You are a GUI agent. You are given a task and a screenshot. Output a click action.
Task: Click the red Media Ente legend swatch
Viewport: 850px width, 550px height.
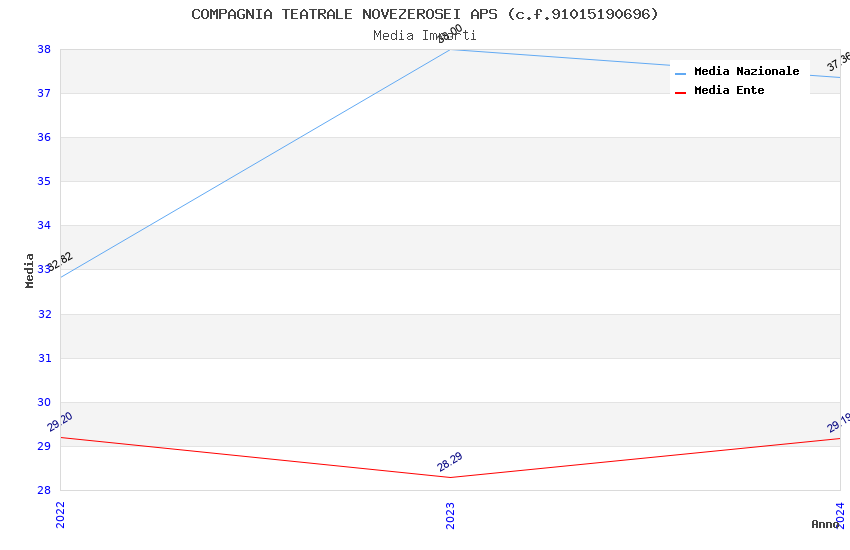click(680, 93)
